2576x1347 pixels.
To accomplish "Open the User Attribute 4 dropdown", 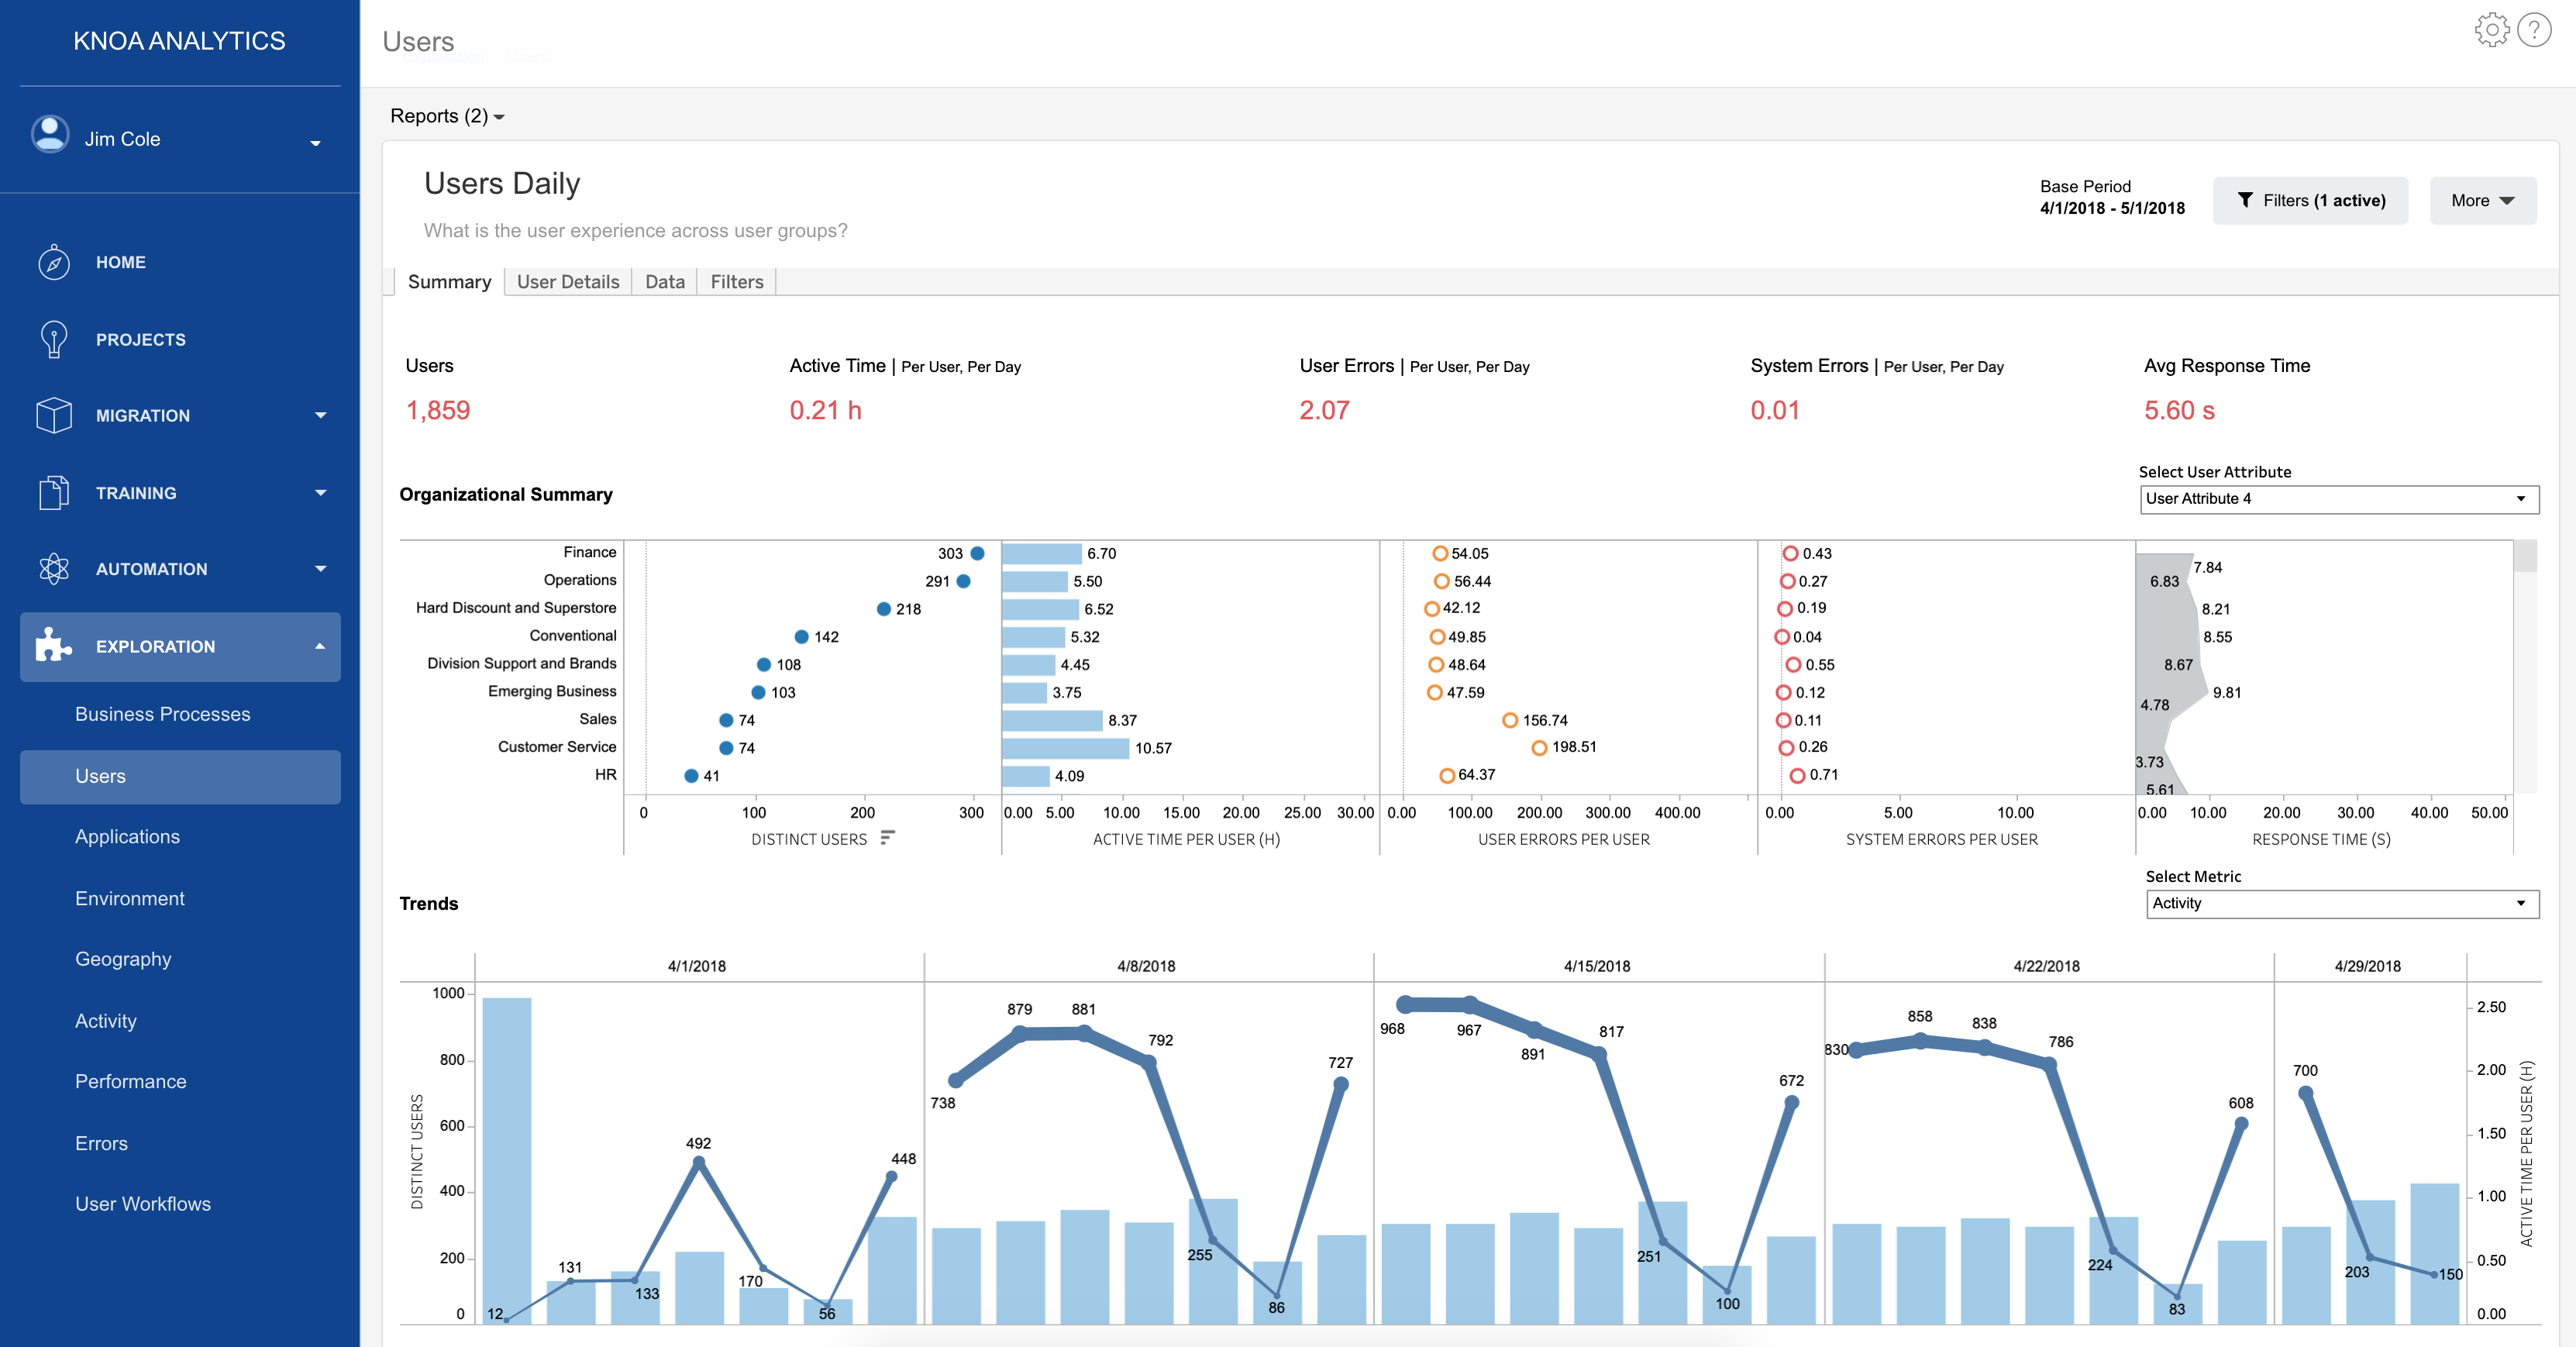I will [x=2338, y=499].
